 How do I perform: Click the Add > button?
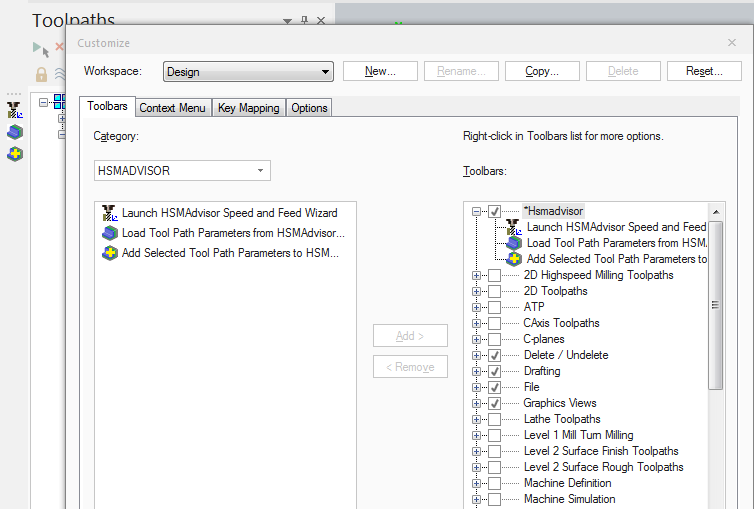(410, 335)
